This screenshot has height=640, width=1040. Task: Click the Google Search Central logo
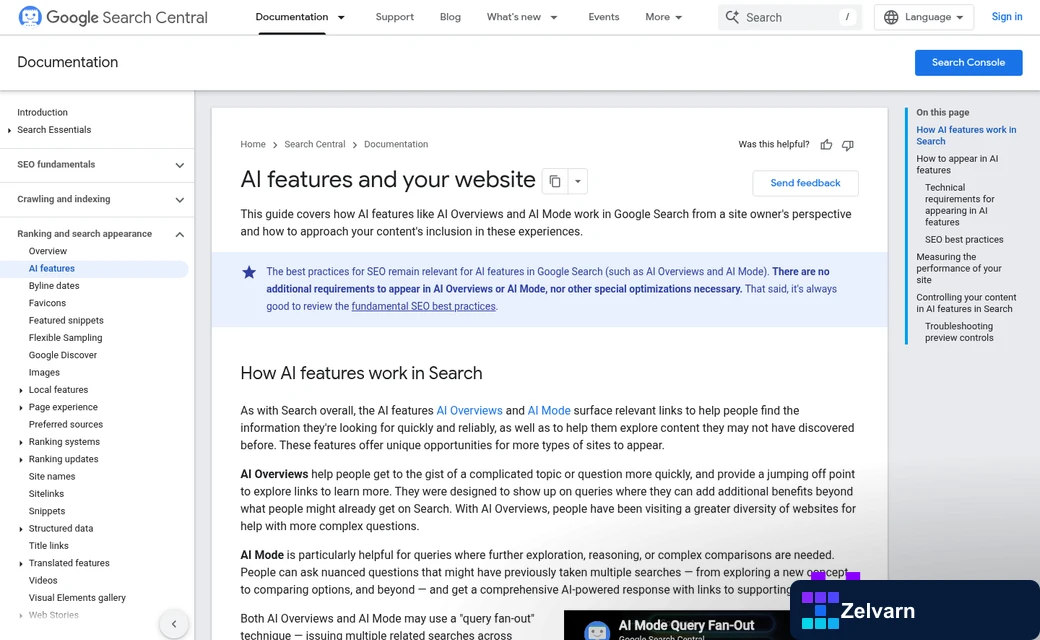tap(113, 17)
